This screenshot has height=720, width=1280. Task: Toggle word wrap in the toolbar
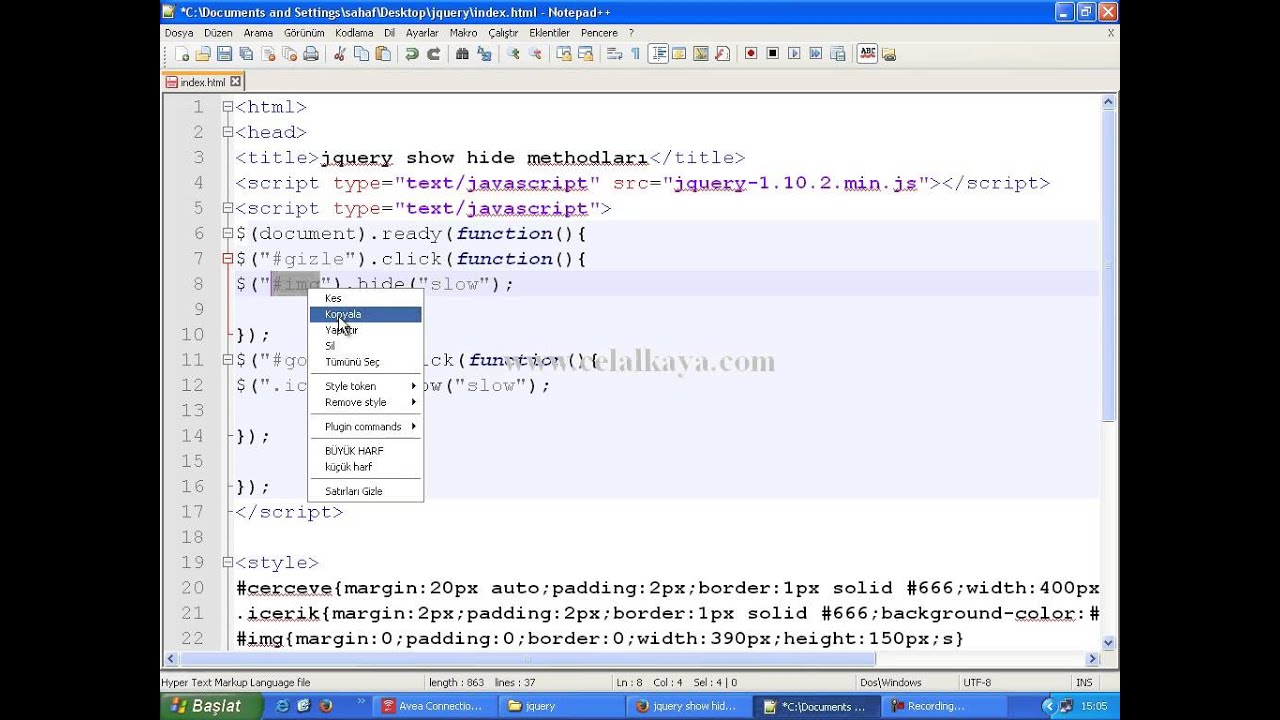[614, 54]
